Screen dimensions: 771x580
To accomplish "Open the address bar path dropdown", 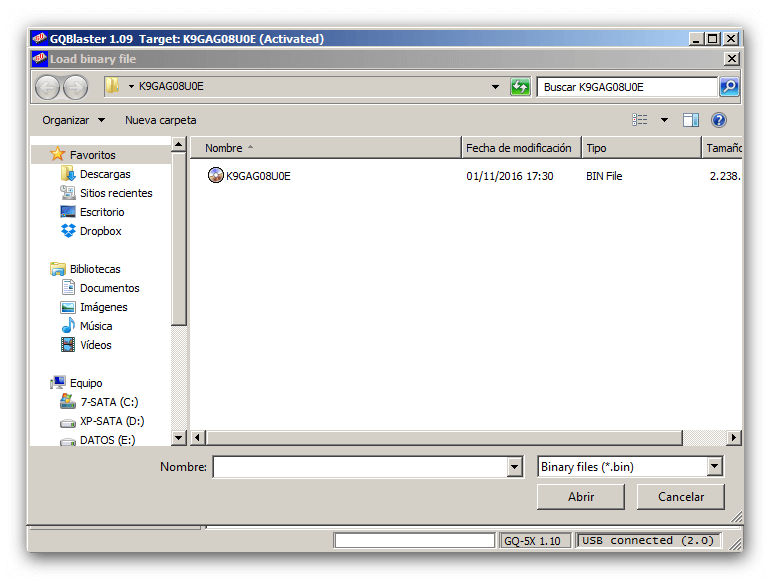I will 496,87.
